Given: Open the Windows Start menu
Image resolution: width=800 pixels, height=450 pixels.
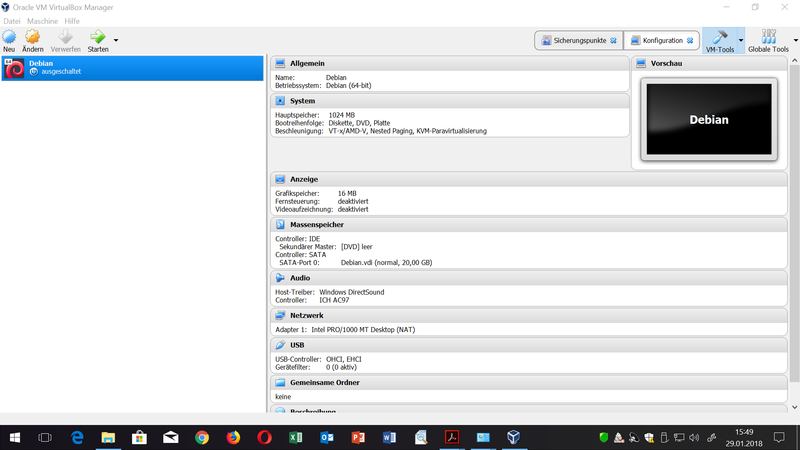Looking at the screenshot, I should pos(15,437).
